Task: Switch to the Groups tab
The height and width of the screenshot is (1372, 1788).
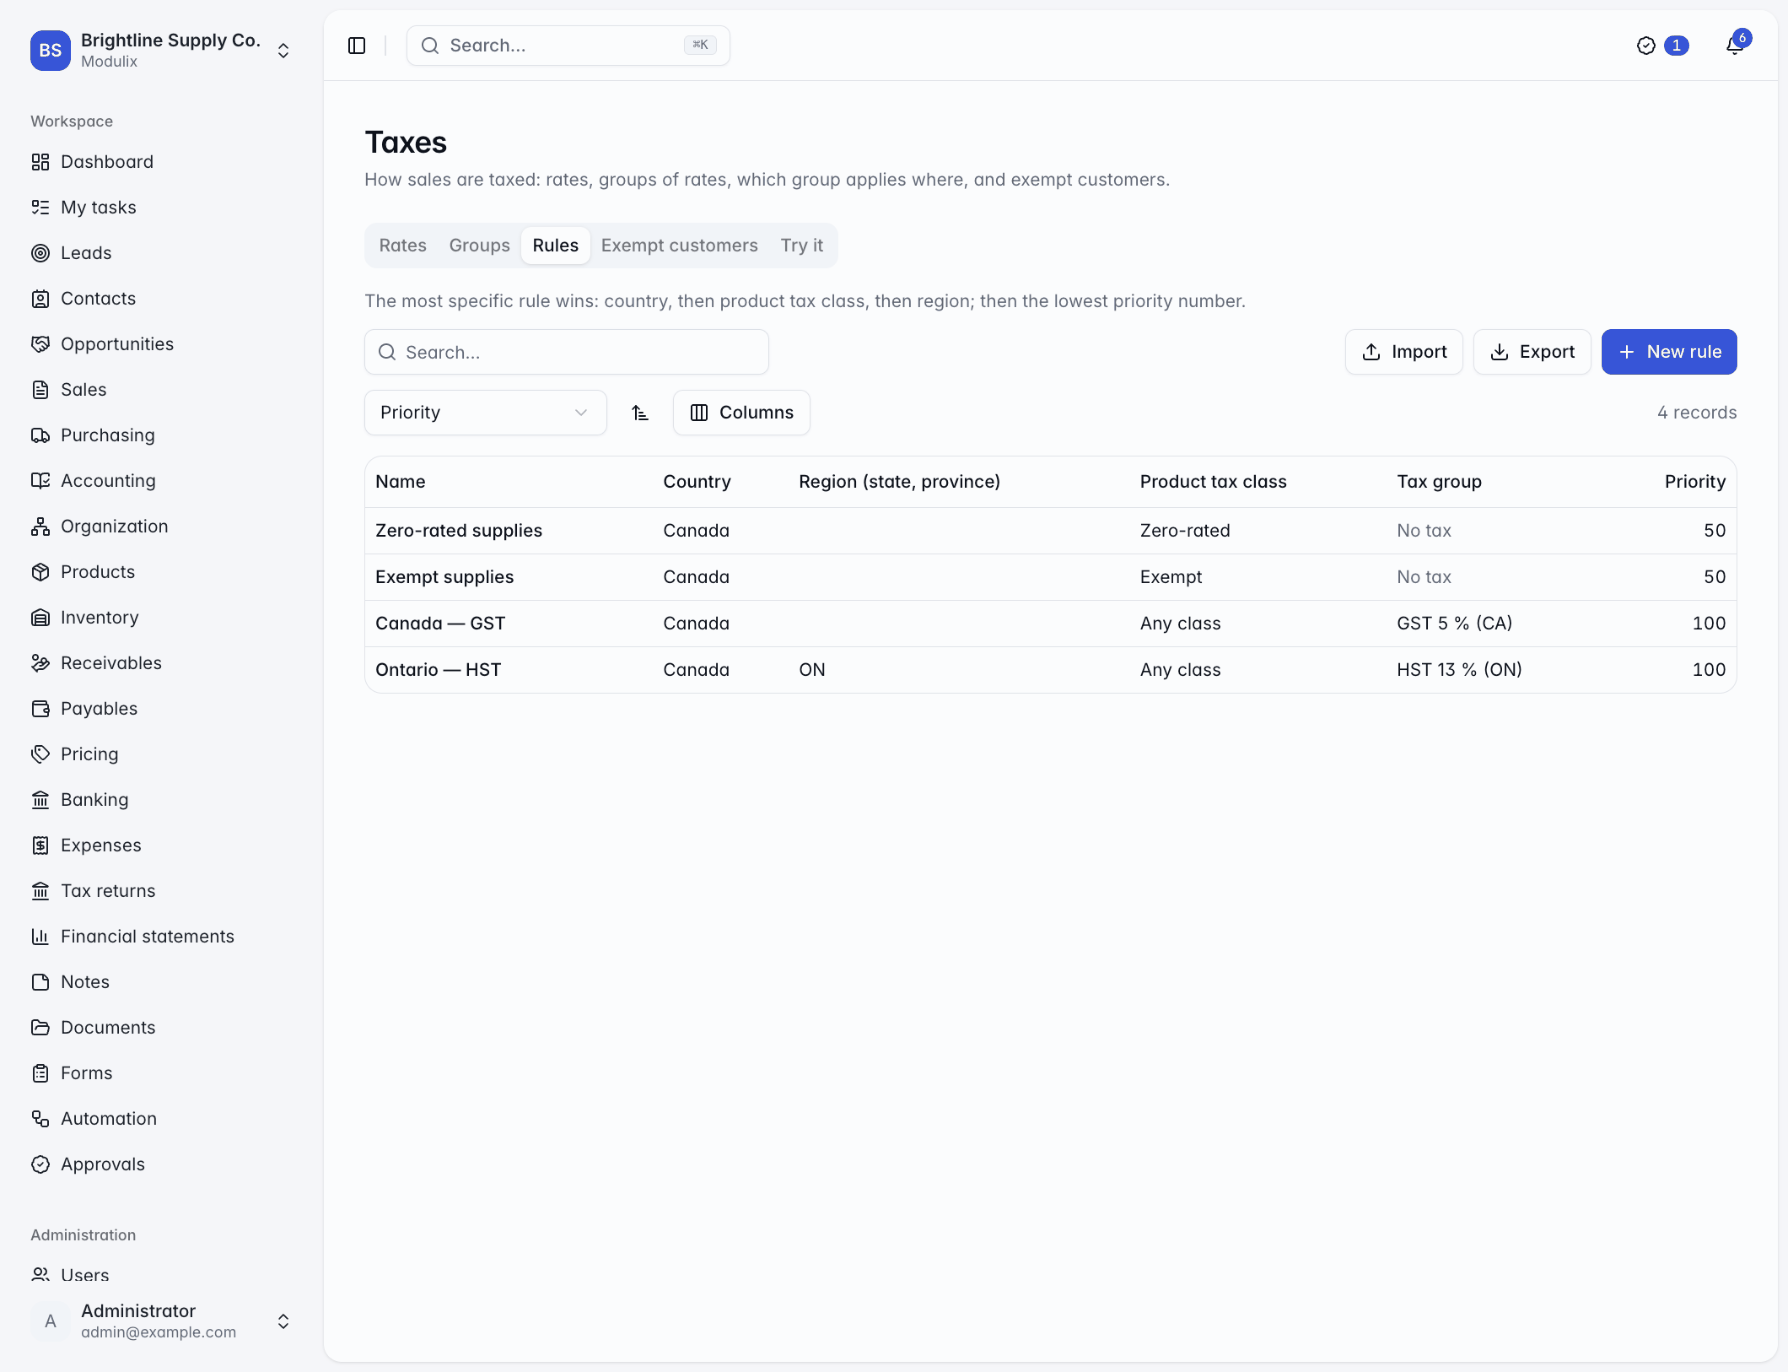Action: click(x=479, y=245)
